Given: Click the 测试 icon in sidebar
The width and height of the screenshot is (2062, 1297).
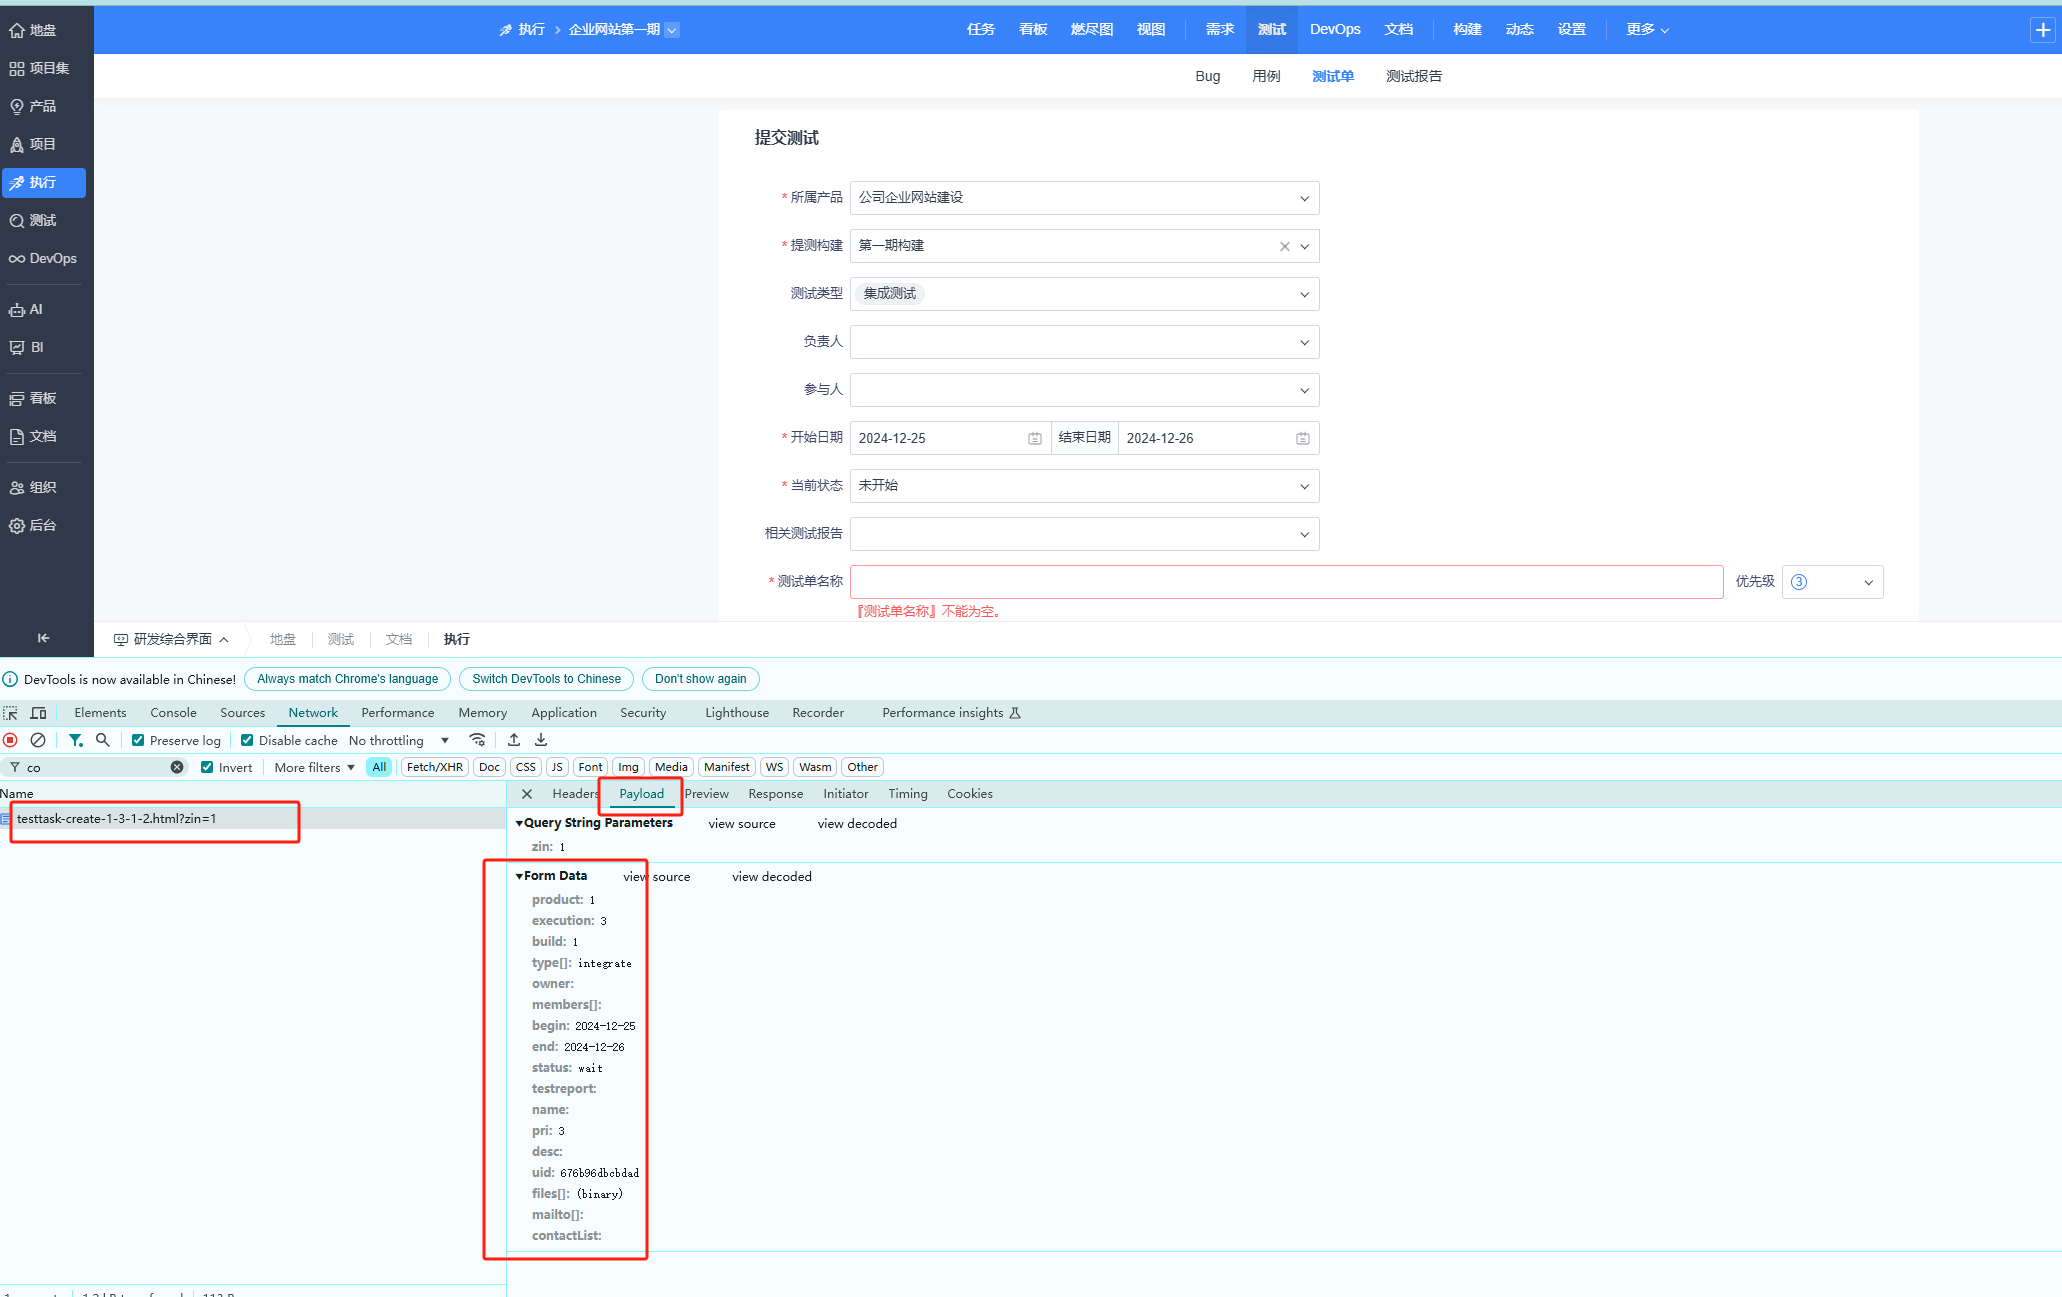Looking at the screenshot, I should pyautogui.click(x=45, y=220).
